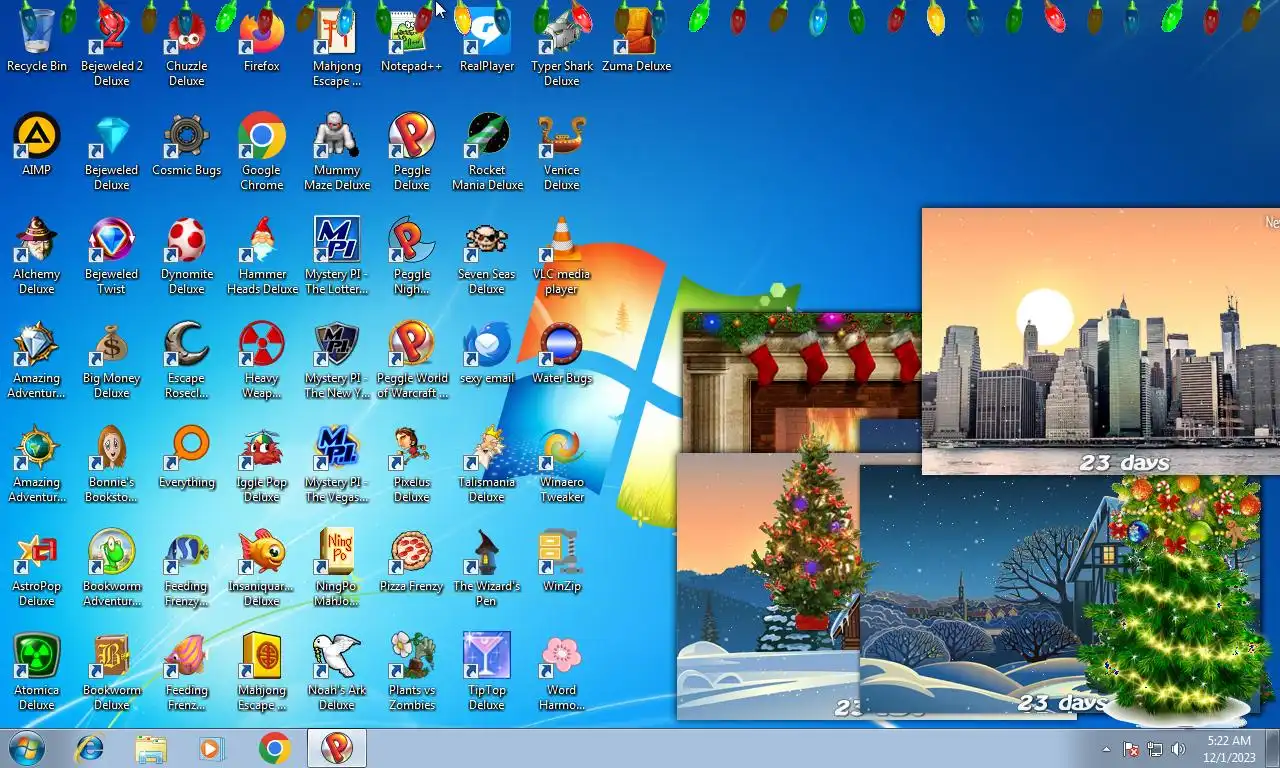The height and width of the screenshot is (768, 1280).
Task: Select the Atomica Deluxe icon
Action: [37, 671]
